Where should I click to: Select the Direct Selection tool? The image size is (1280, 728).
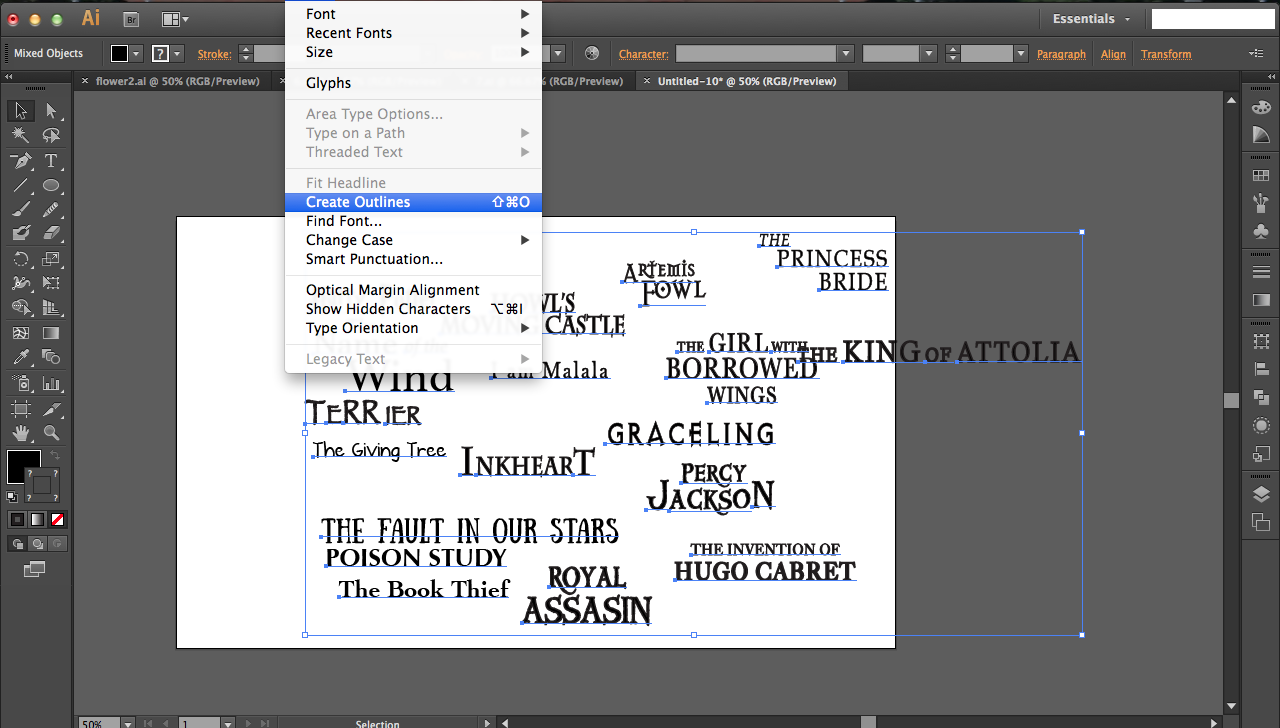click(x=51, y=110)
